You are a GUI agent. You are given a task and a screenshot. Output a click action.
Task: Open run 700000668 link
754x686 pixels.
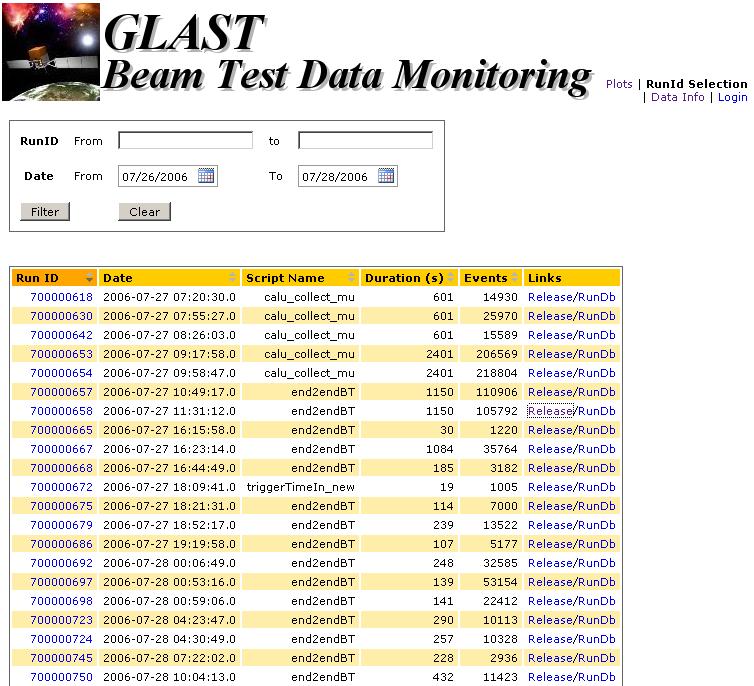point(62,468)
